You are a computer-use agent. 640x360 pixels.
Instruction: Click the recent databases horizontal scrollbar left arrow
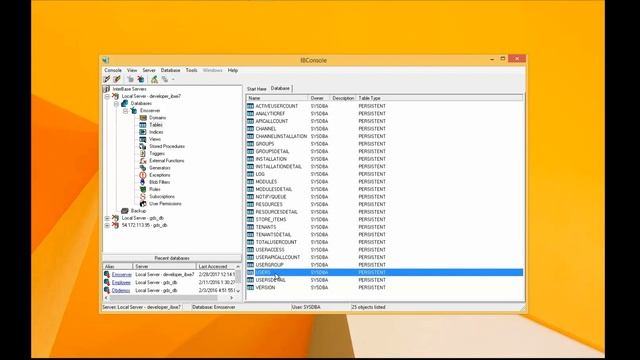(x=107, y=298)
